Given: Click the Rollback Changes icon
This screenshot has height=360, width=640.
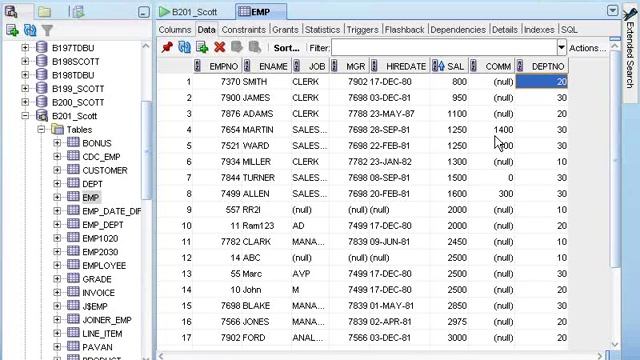Looking at the screenshot, I should 255,47.
